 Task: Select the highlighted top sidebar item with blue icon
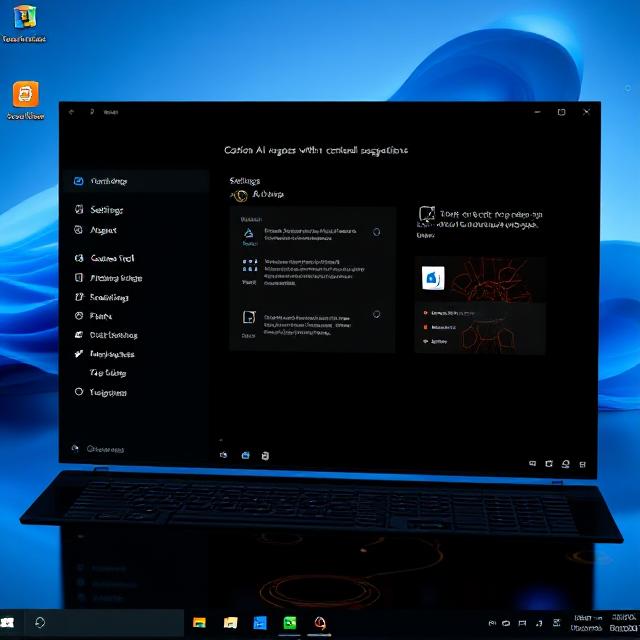click(x=136, y=181)
